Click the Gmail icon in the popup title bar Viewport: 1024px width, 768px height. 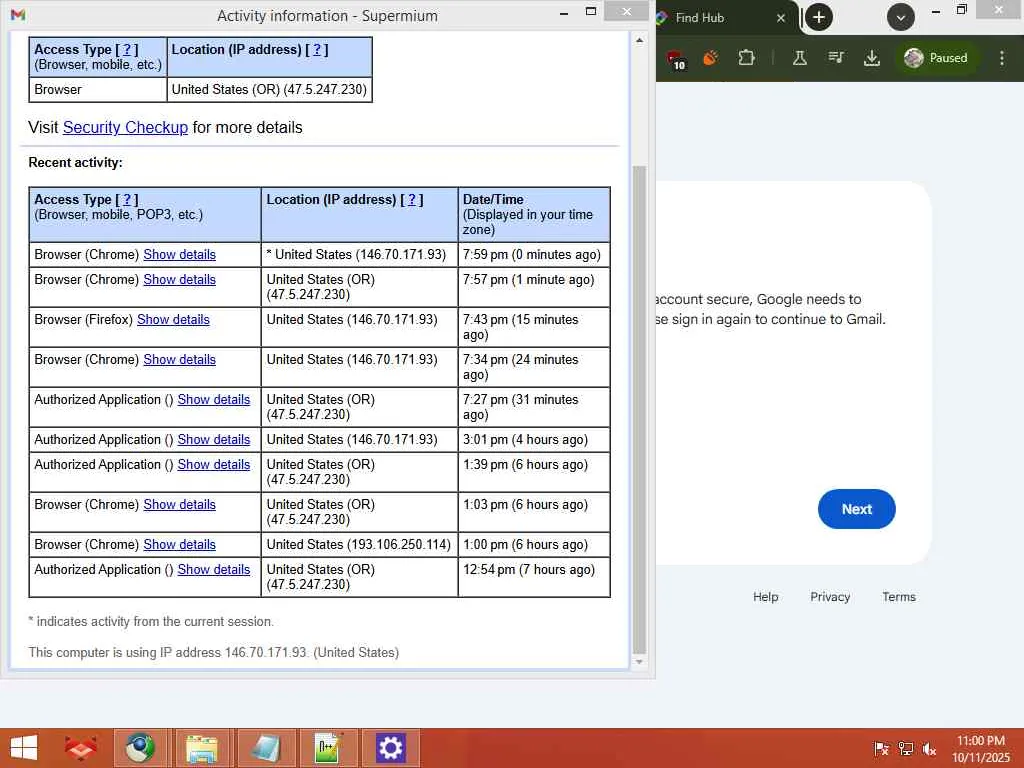18,15
